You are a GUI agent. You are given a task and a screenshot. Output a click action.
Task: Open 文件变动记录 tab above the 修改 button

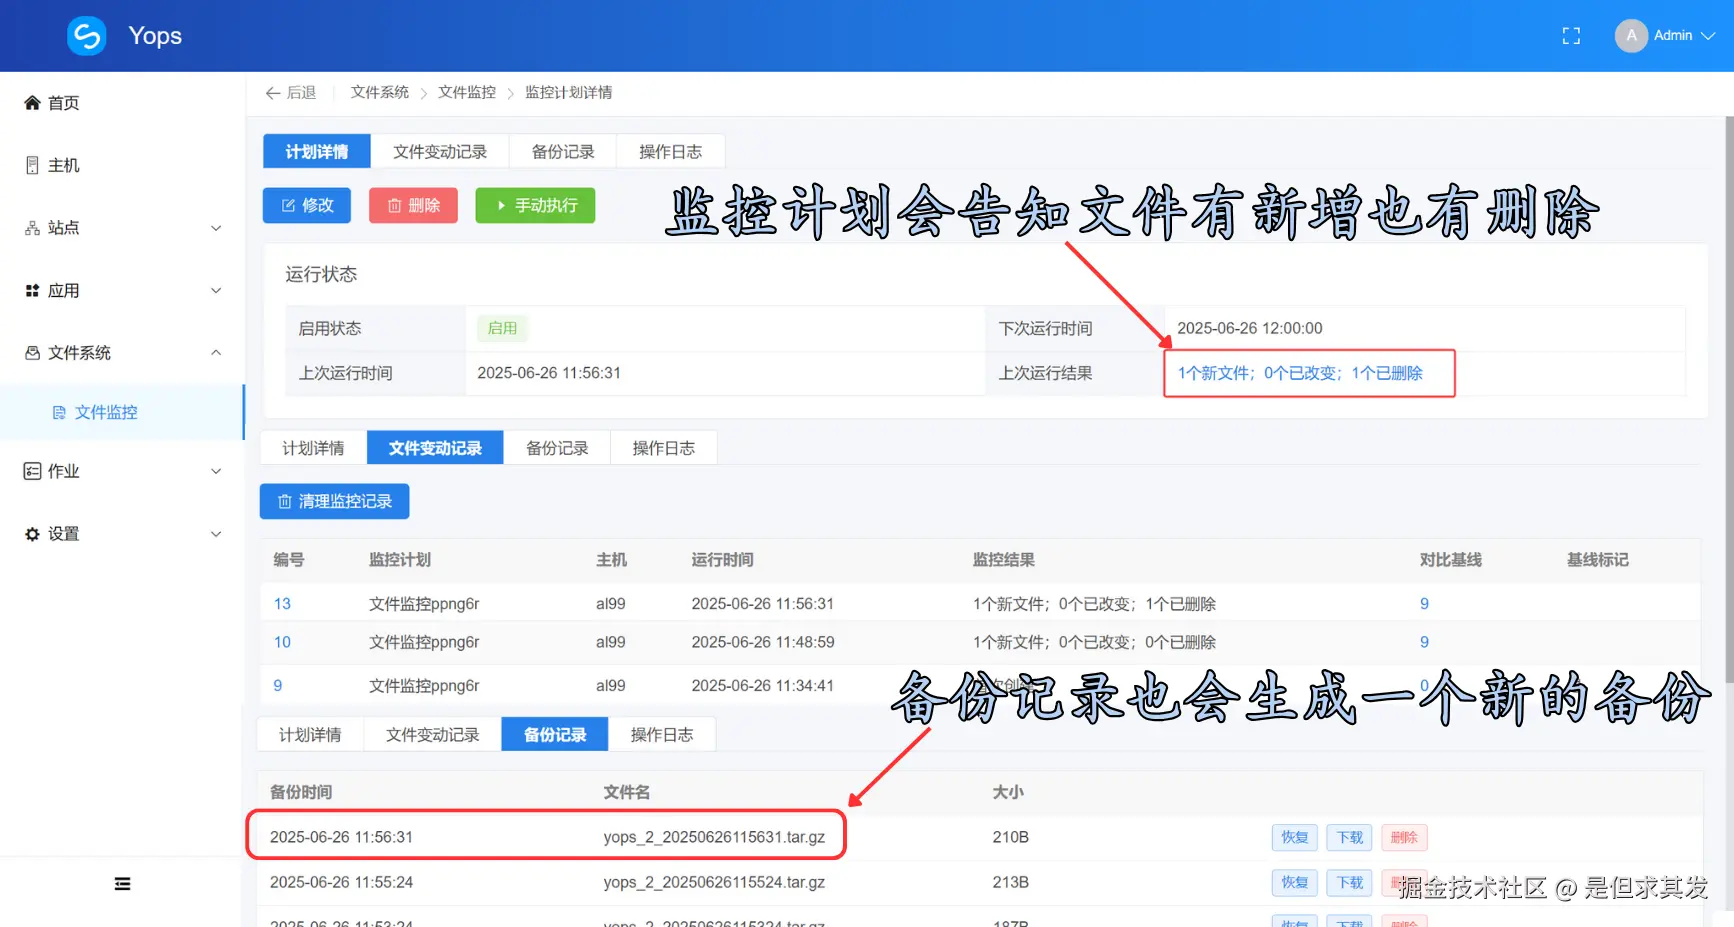440,152
